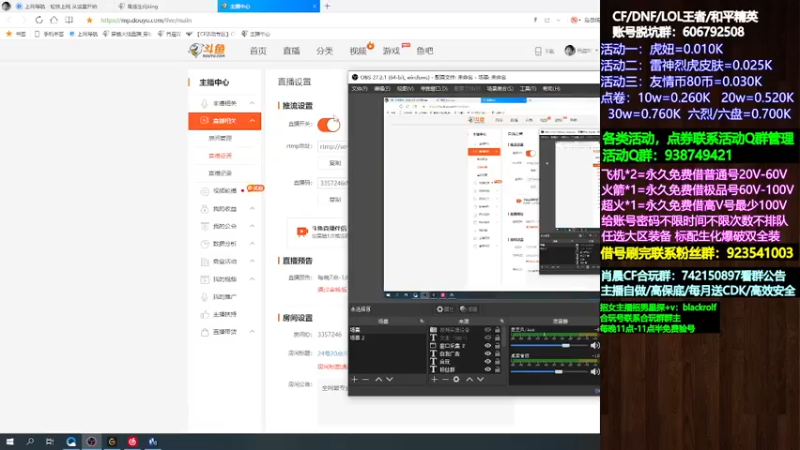
Task: Click the phone download icon in header
Action: click(538, 51)
